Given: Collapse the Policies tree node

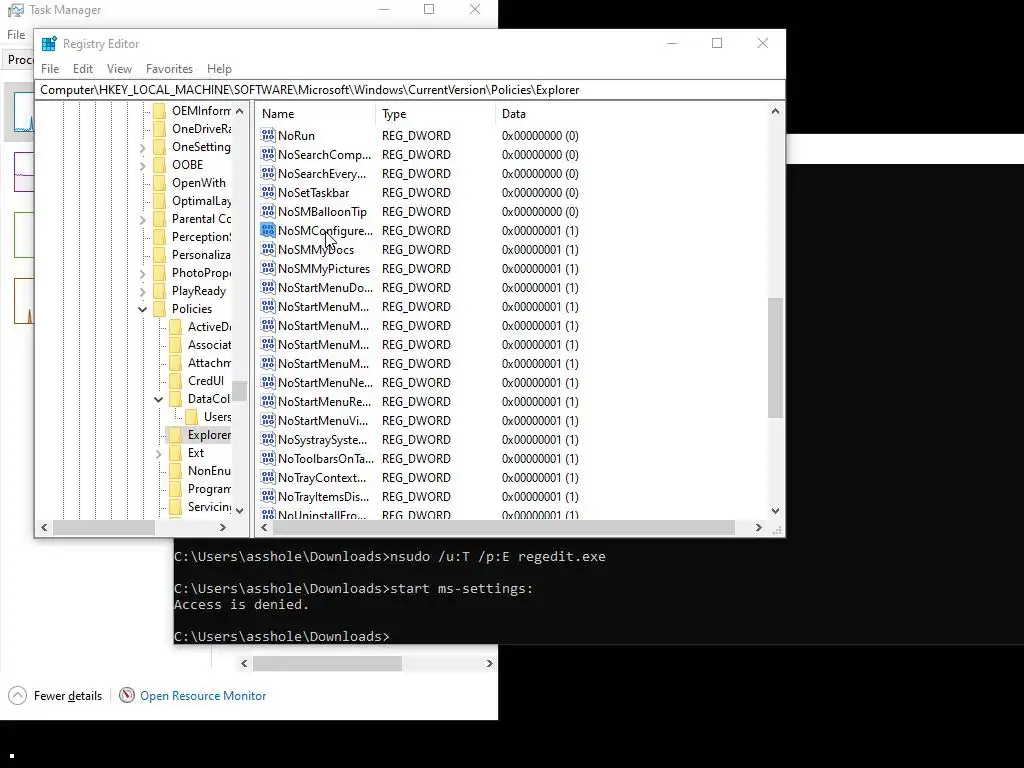Looking at the screenshot, I should (x=142, y=309).
